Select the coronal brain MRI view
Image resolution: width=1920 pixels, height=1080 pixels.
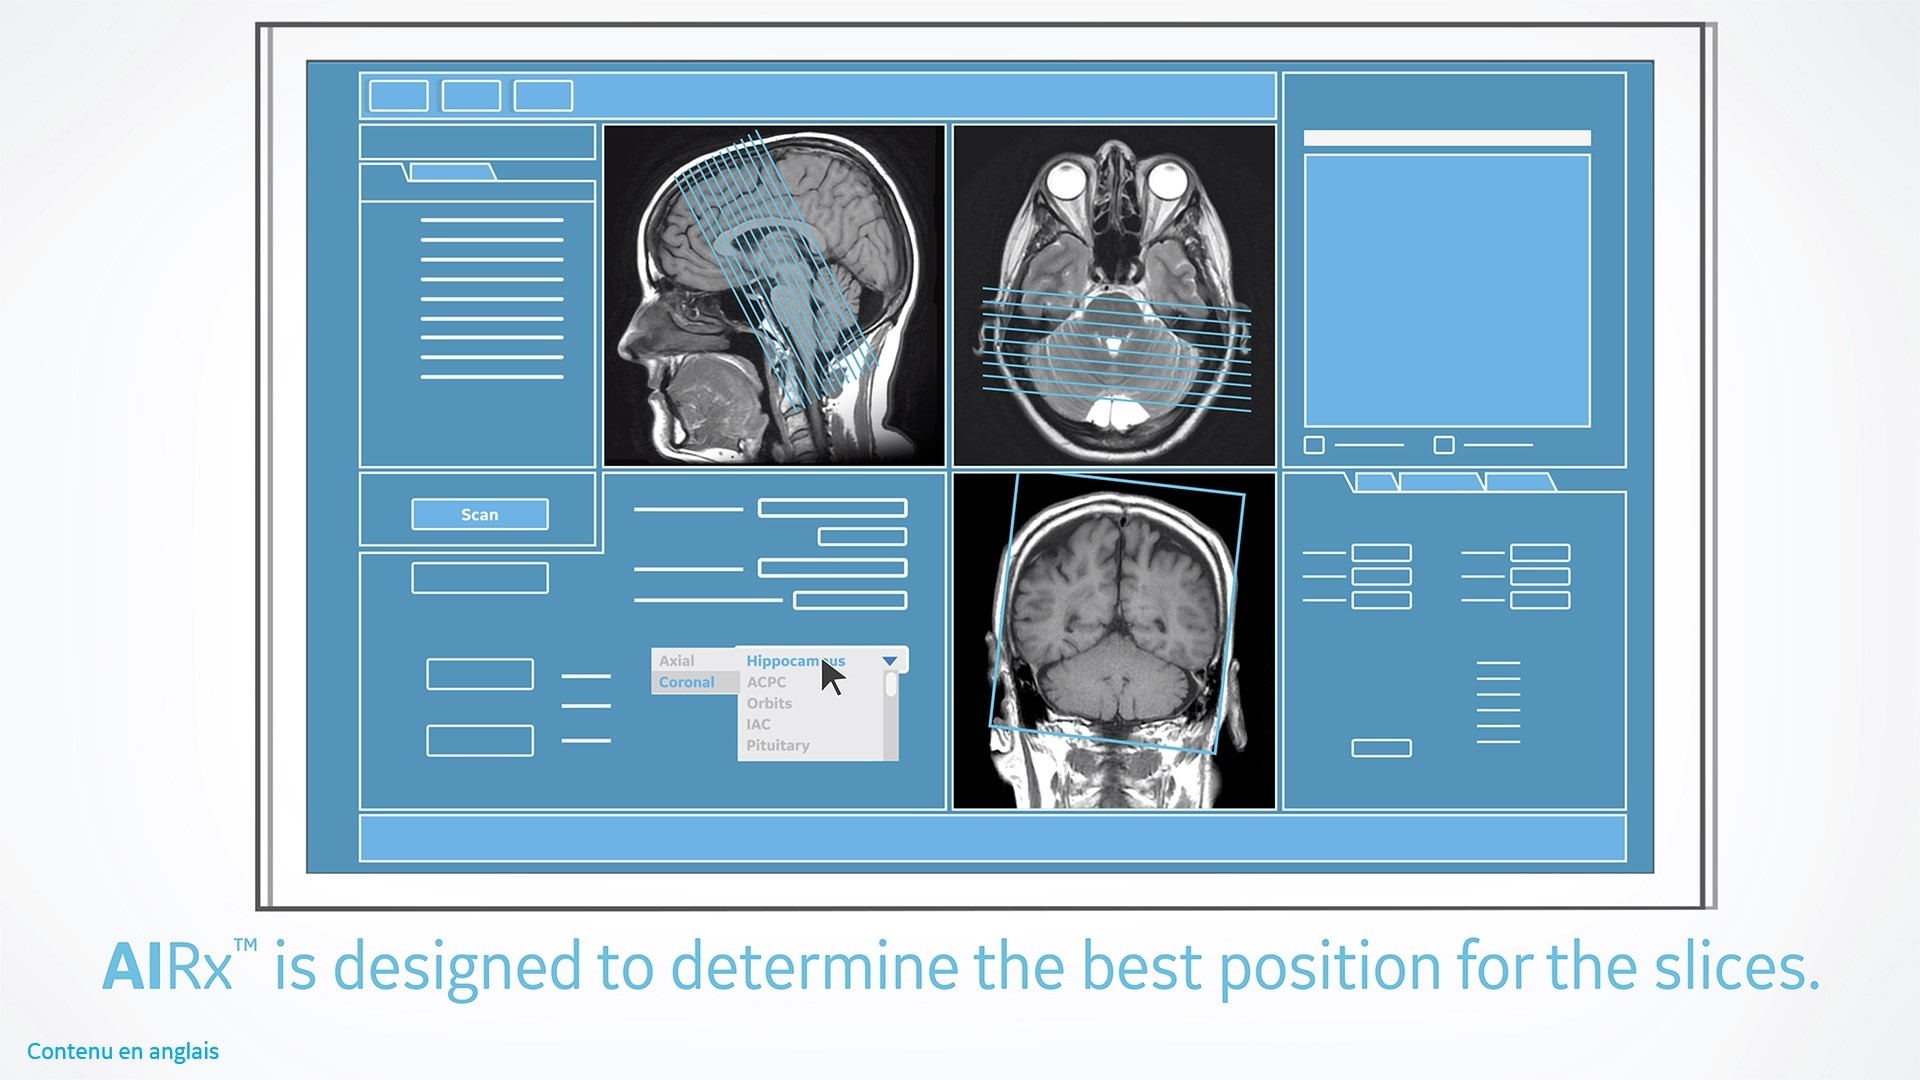point(1114,641)
